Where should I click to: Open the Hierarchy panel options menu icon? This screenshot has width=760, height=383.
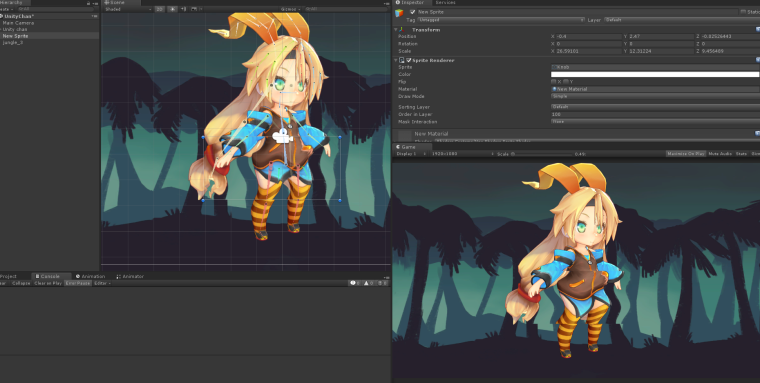coord(95,3)
